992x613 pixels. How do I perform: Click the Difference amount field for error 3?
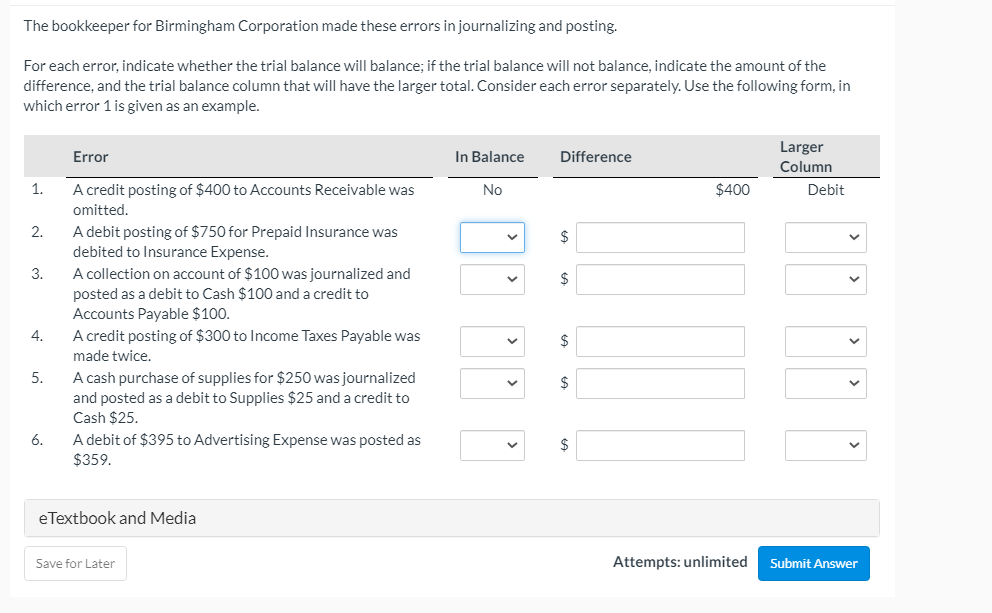[660, 279]
